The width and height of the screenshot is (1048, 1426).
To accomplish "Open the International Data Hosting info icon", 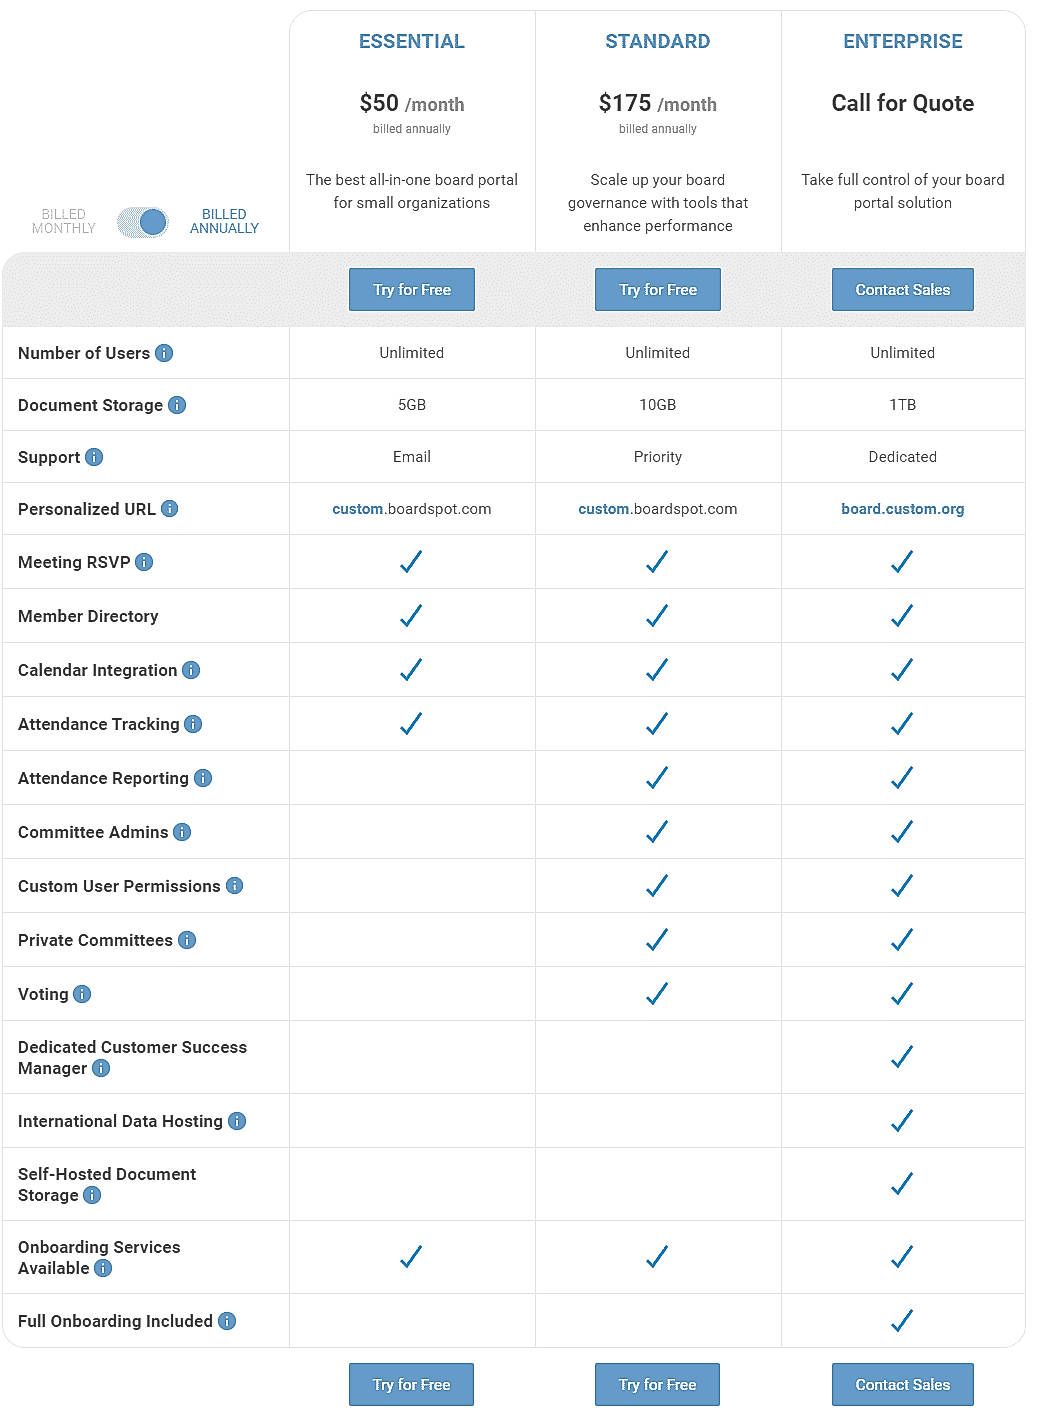I will pyautogui.click(x=237, y=1121).
